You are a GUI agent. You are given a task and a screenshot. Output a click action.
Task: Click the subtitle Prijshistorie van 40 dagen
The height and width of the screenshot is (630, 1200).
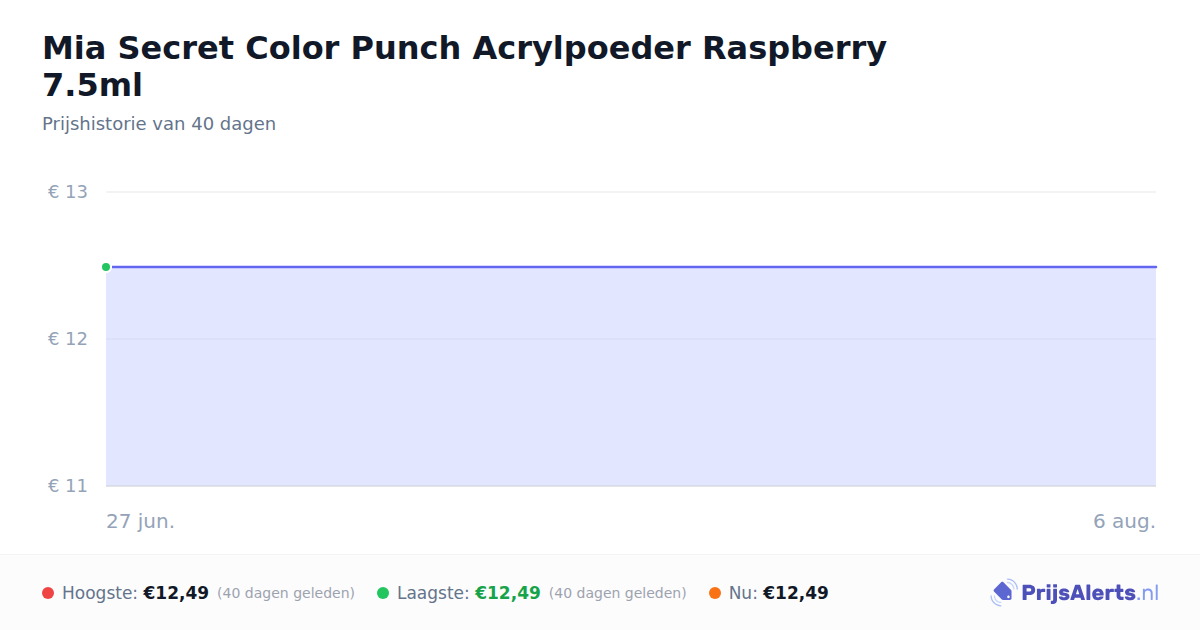pos(159,124)
